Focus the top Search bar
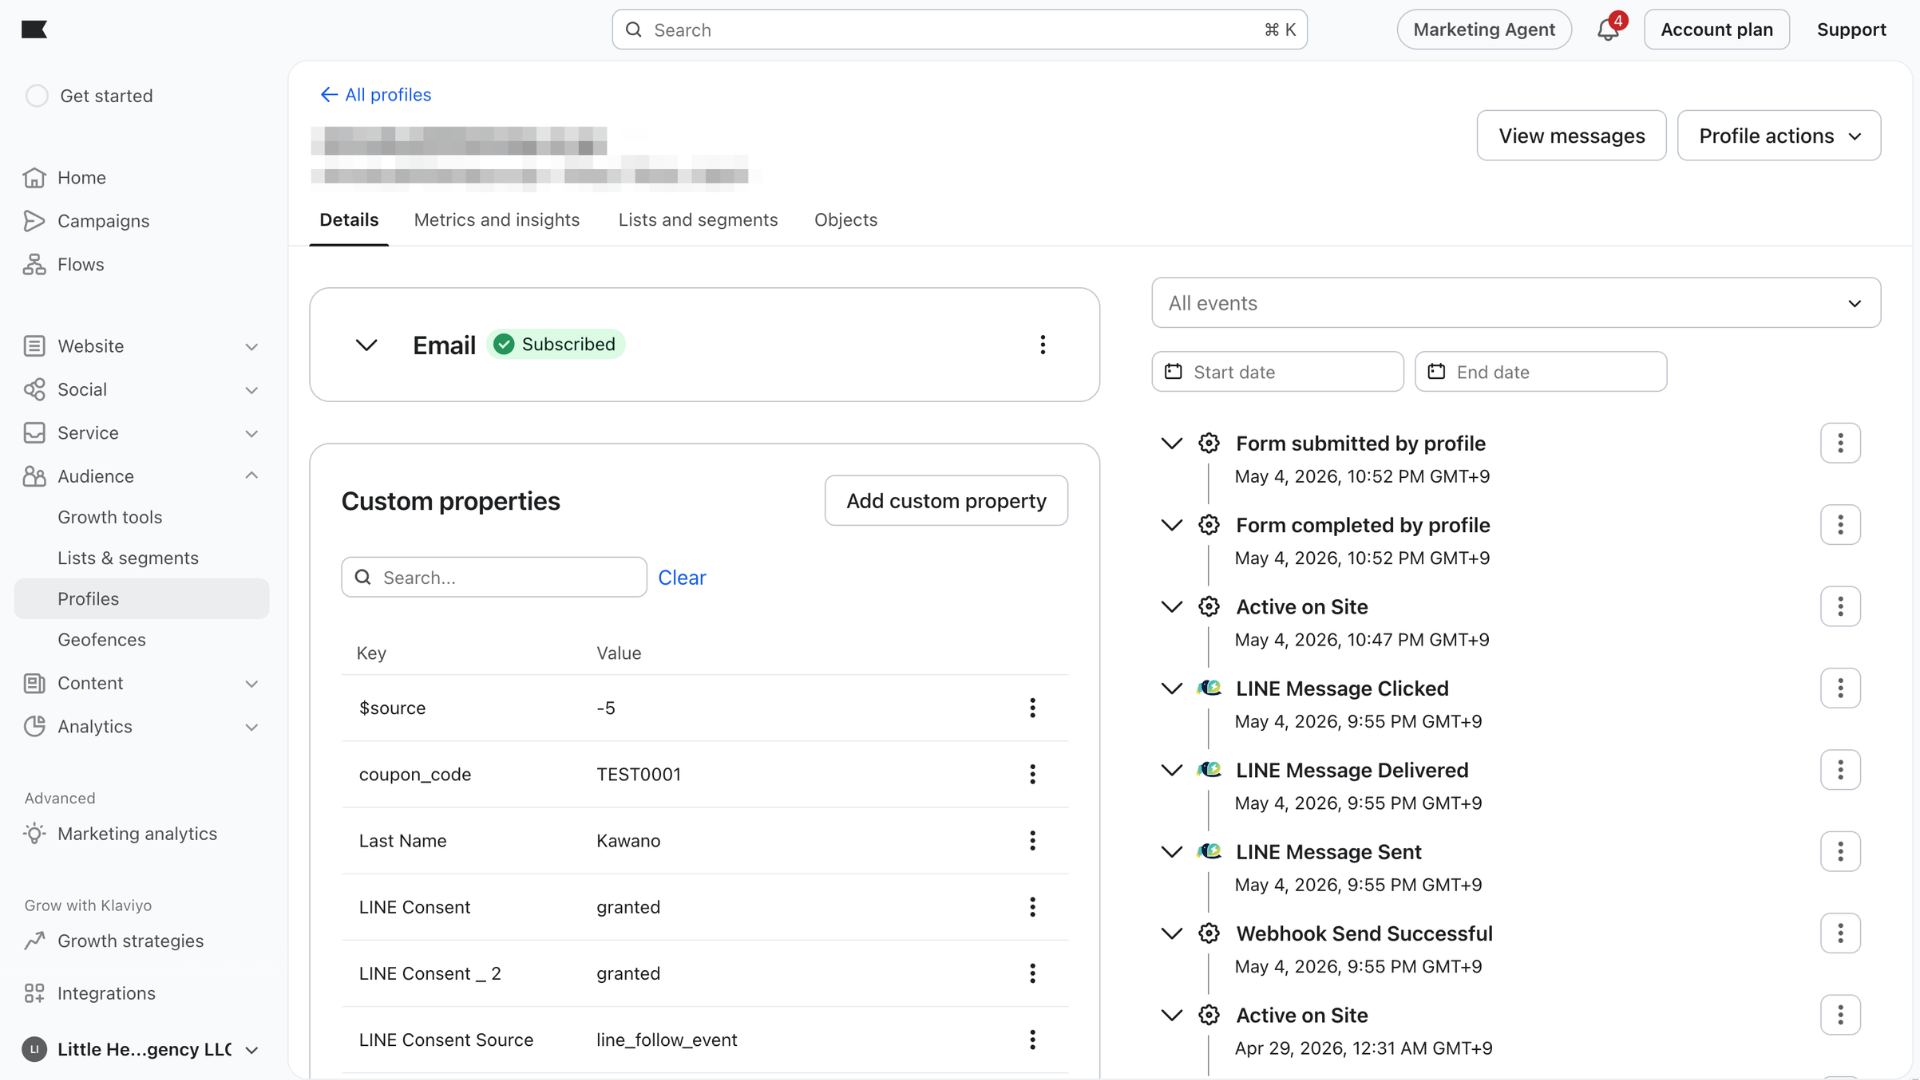This screenshot has height=1080, width=1920. point(959,30)
